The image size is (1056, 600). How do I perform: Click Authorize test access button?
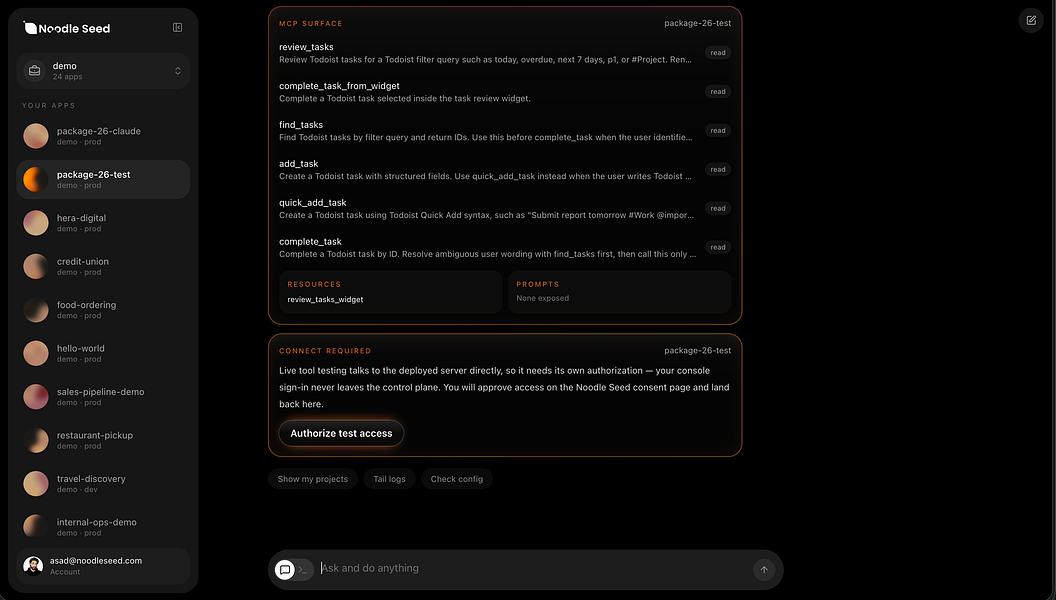point(341,433)
